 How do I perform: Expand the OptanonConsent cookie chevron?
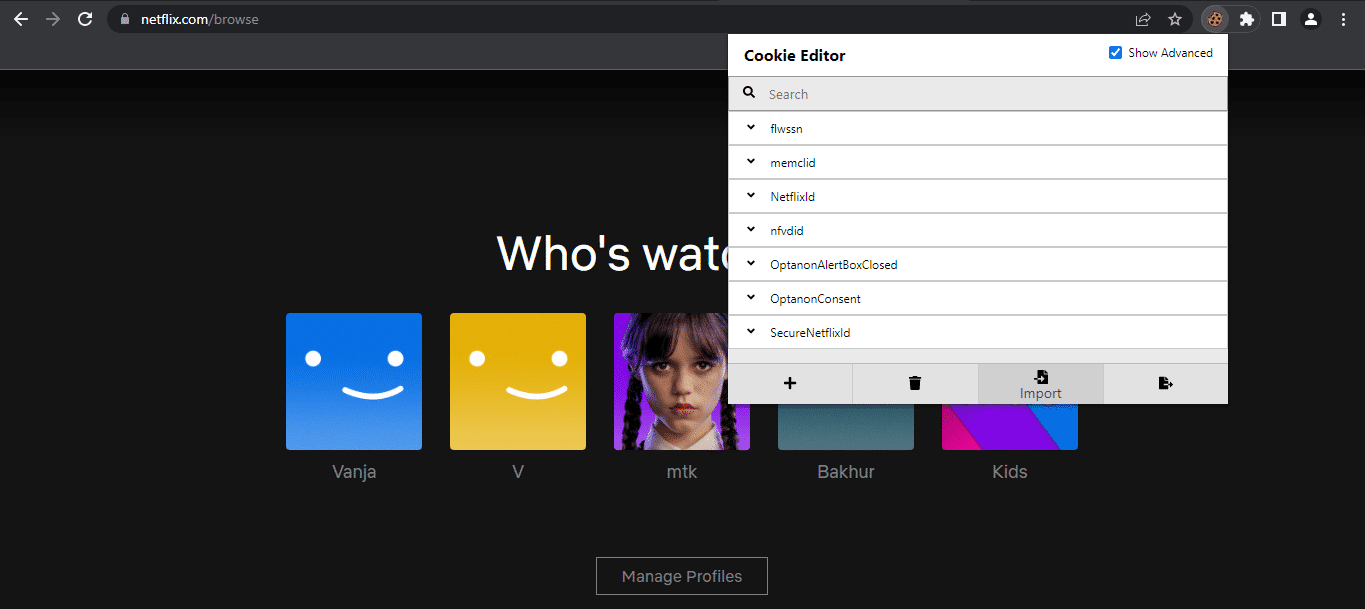pyautogui.click(x=751, y=298)
